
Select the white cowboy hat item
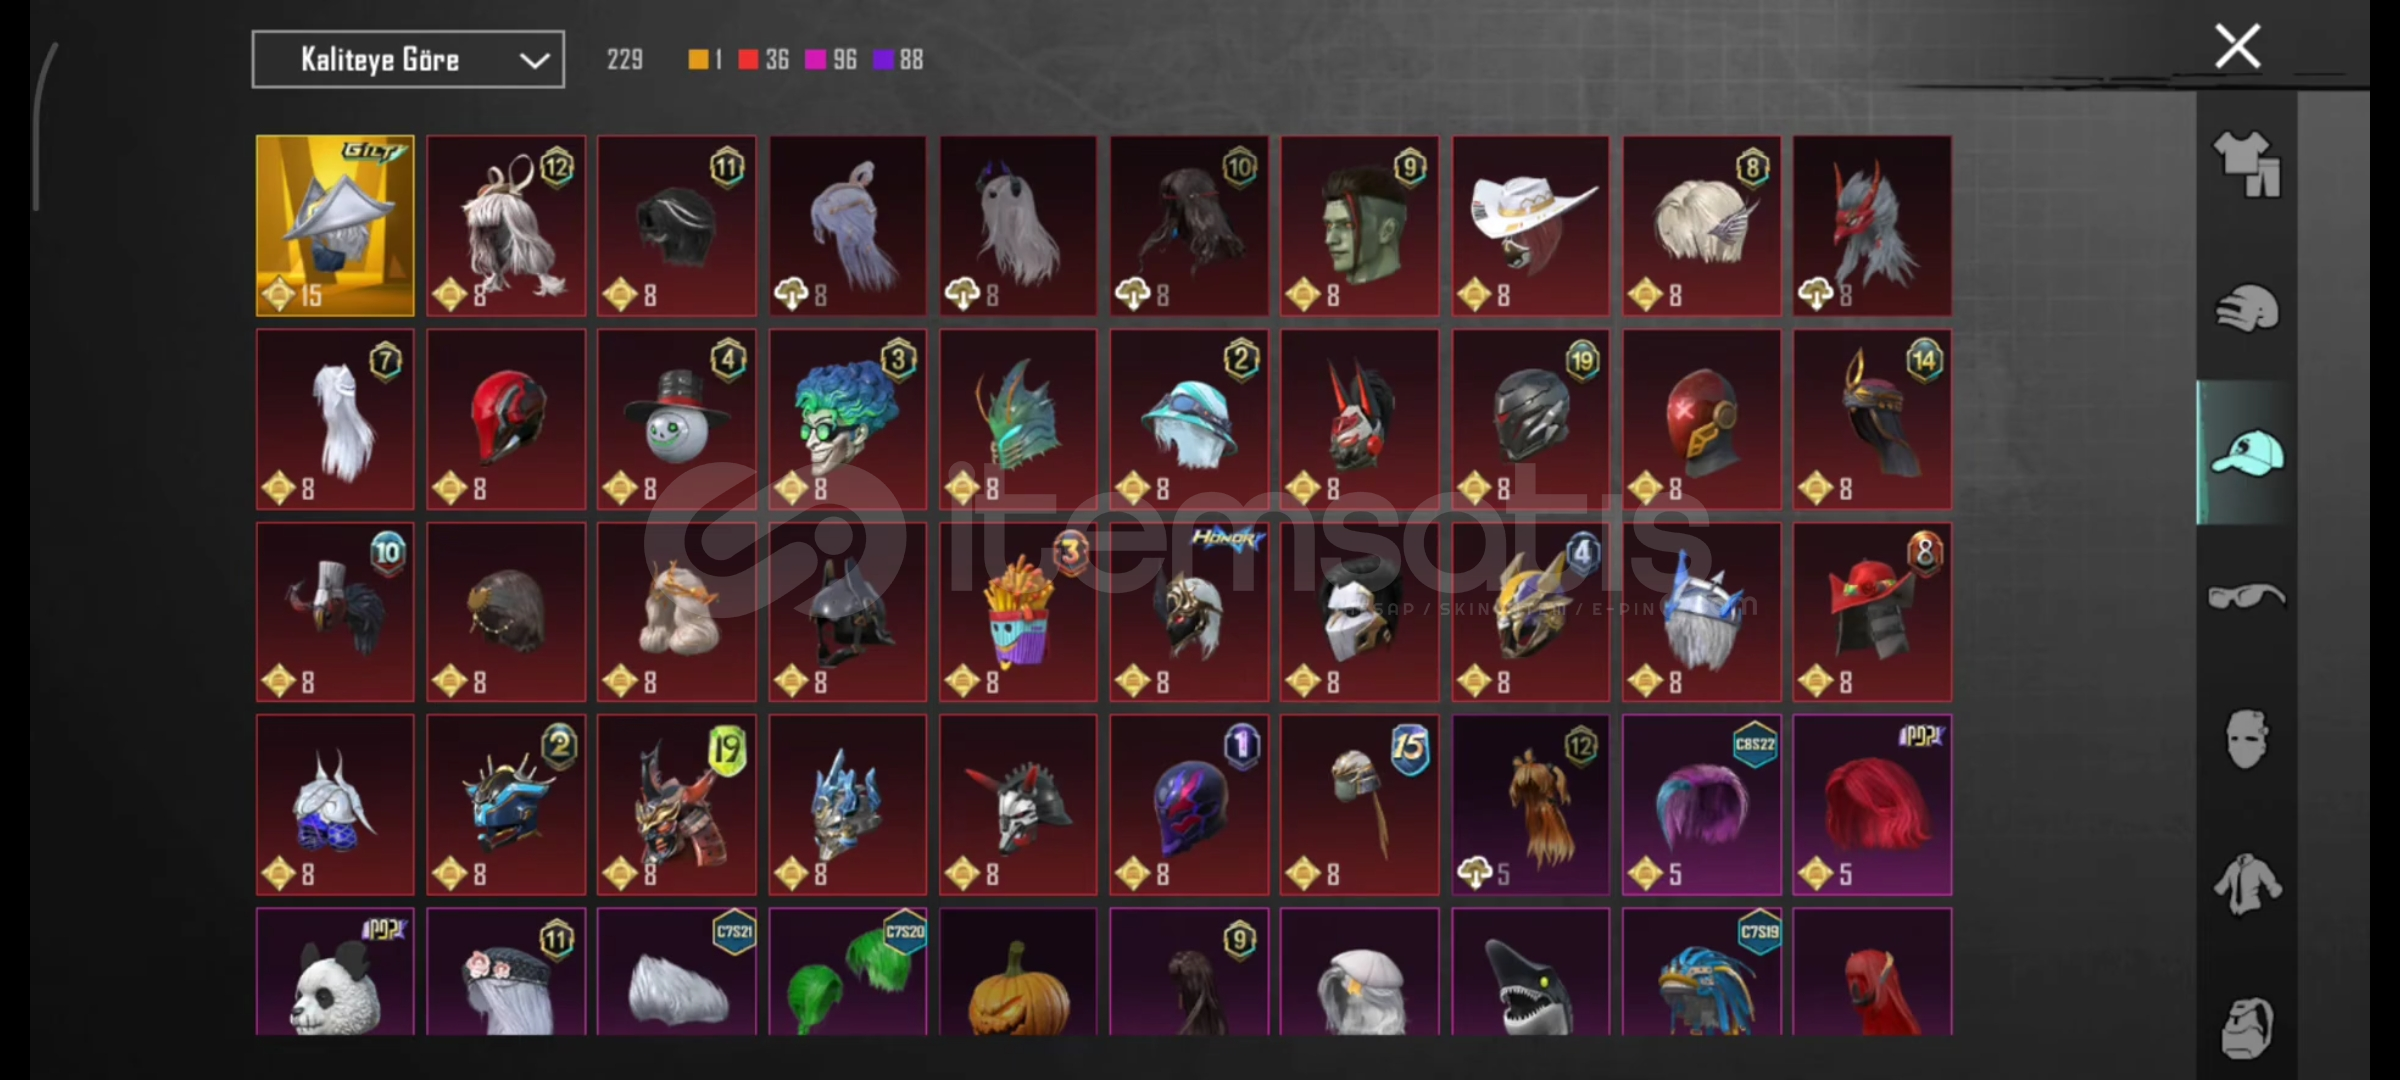pyautogui.click(x=1530, y=226)
